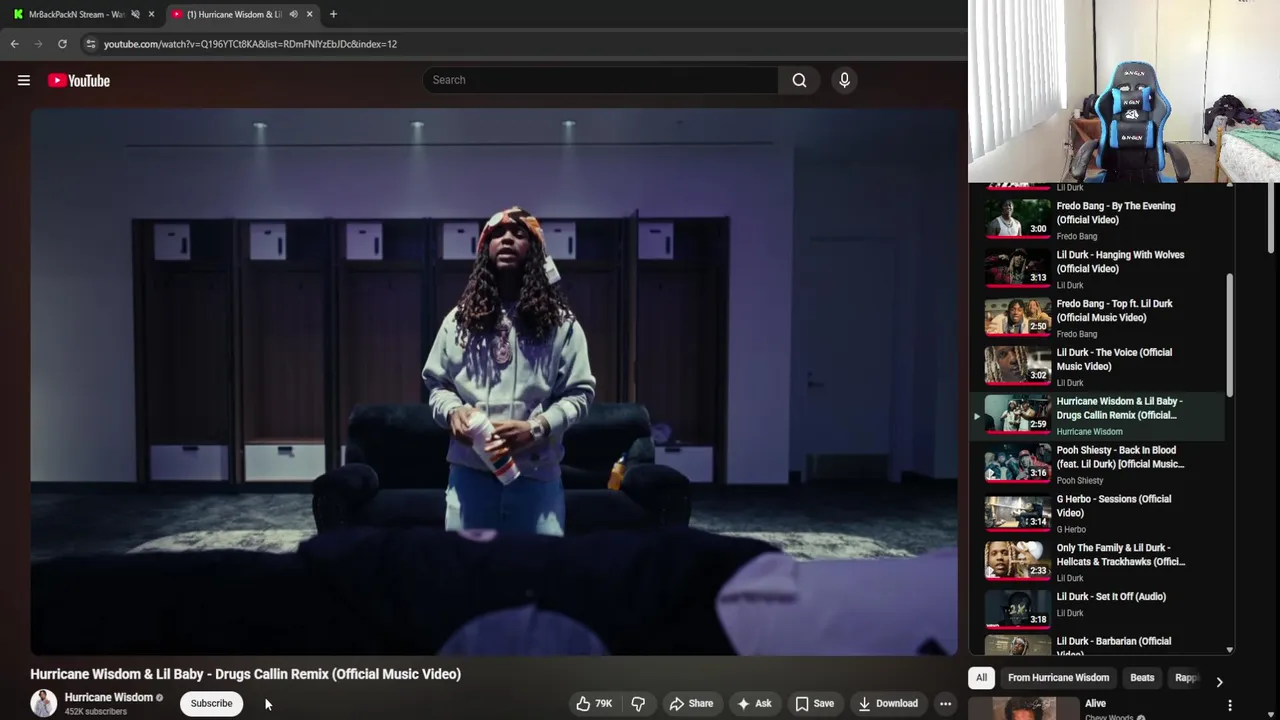
Task: Open the Alive recommended video title
Action: click(x=1095, y=704)
